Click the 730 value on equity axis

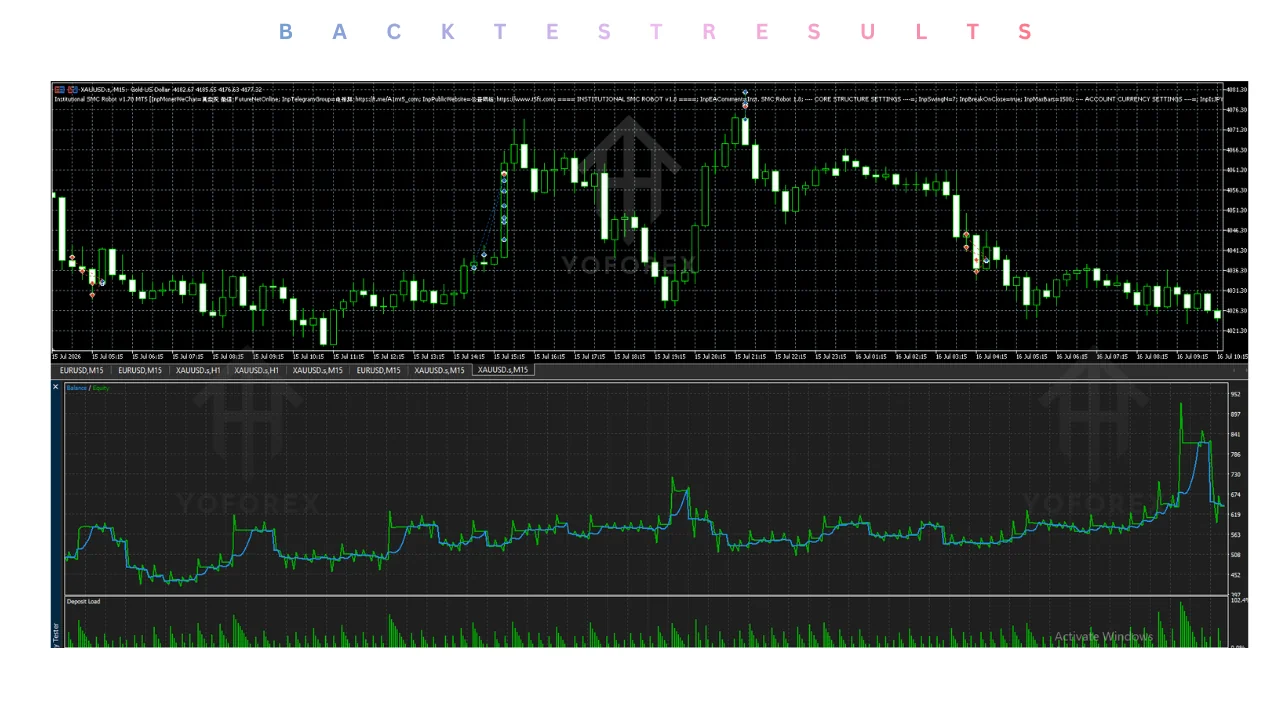[1235, 474]
